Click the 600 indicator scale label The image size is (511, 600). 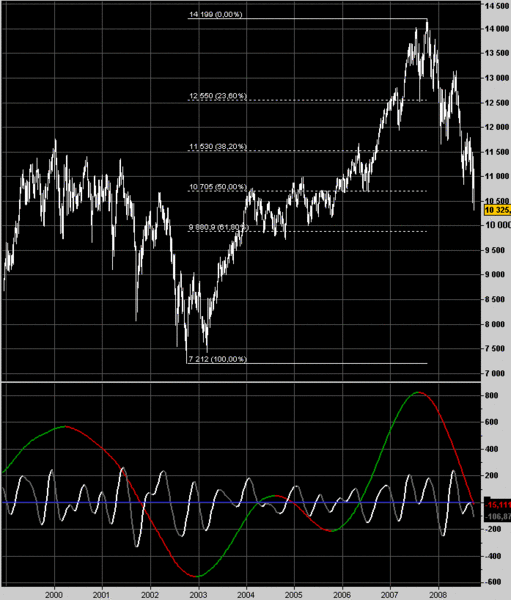(493, 422)
